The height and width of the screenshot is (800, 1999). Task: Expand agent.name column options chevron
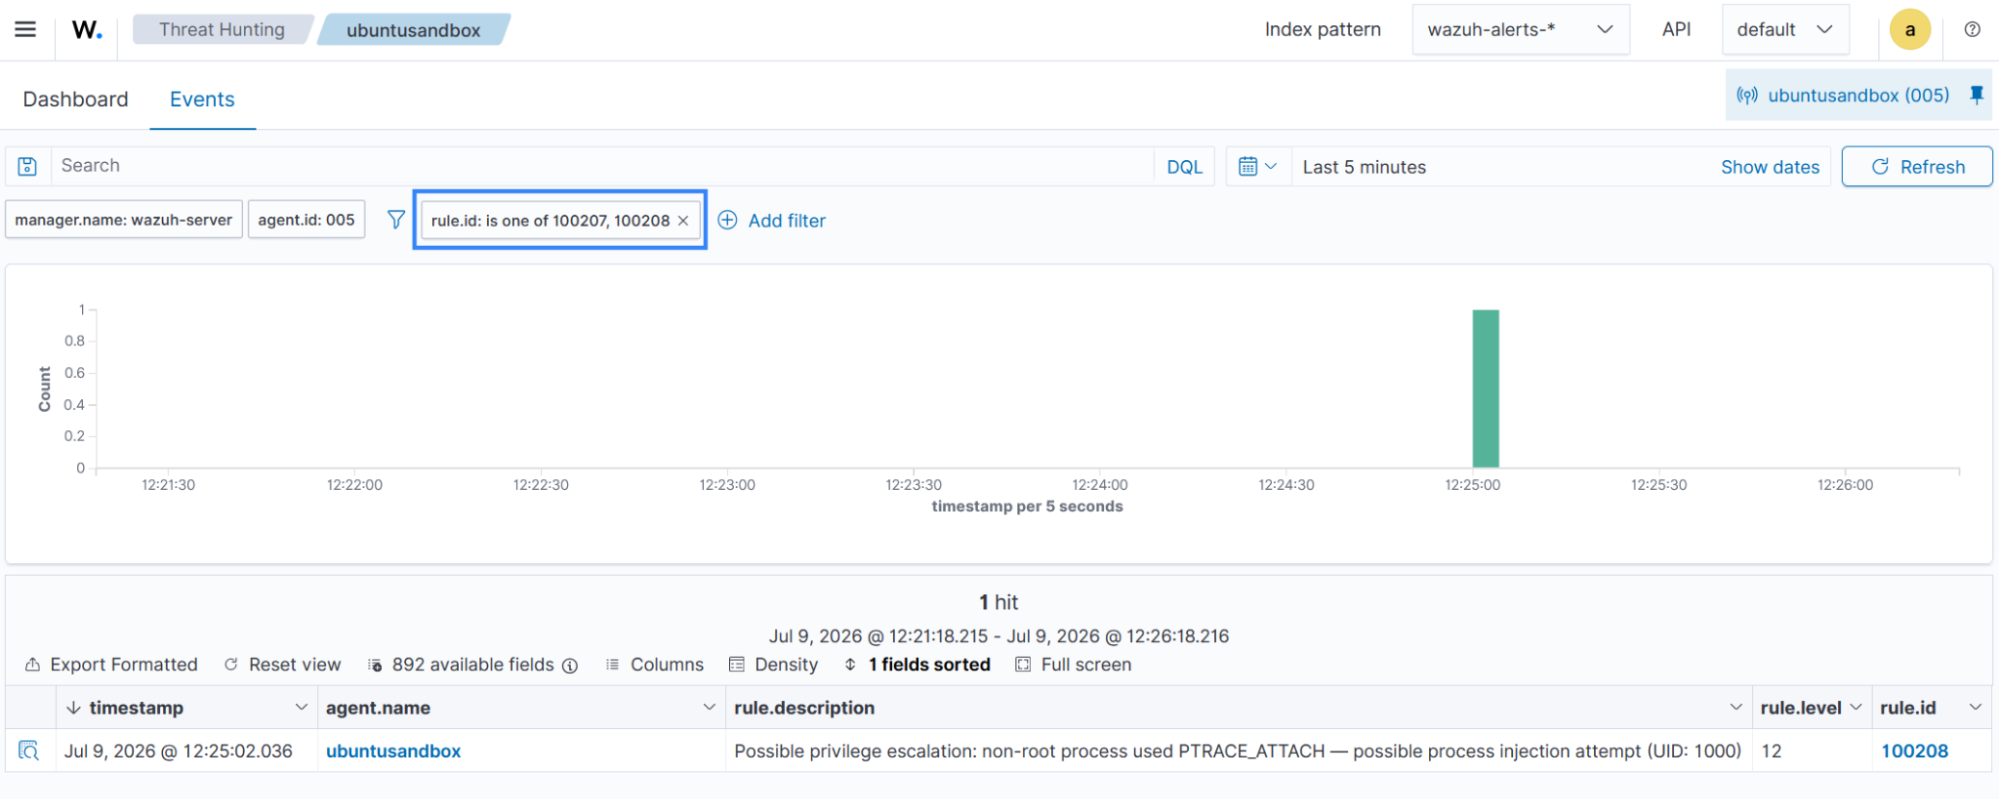click(x=709, y=707)
